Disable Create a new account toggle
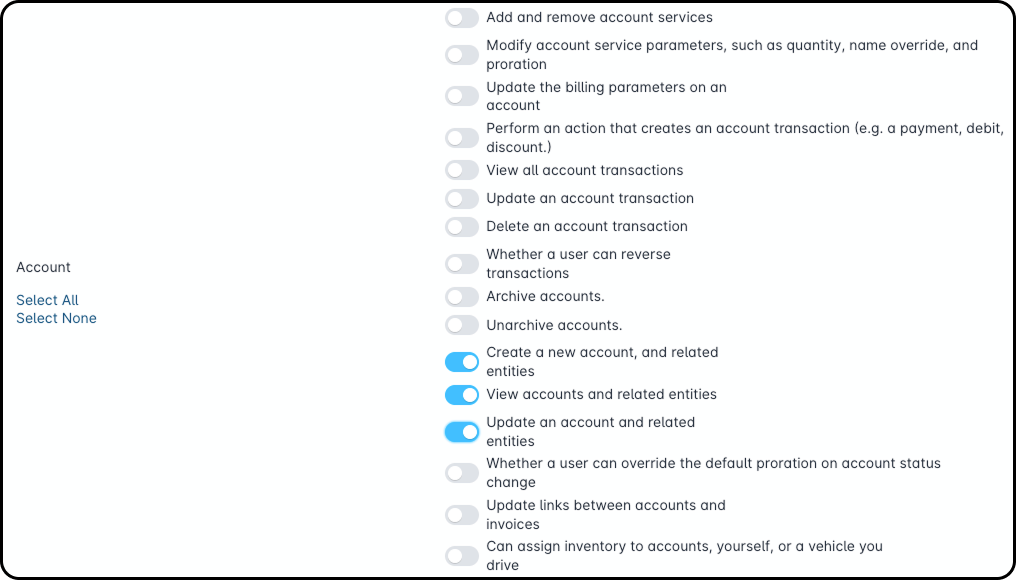Image resolution: width=1016 pixels, height=580 pixels. point(462,362)
